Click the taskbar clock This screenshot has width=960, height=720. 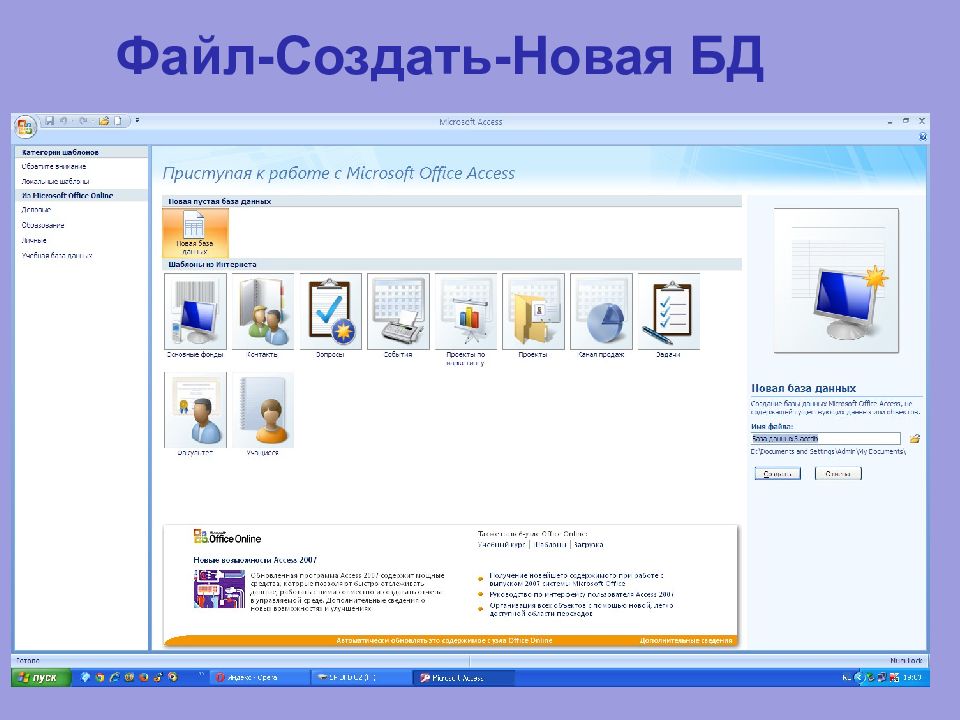pyautogui.click(x=912, y=677)
